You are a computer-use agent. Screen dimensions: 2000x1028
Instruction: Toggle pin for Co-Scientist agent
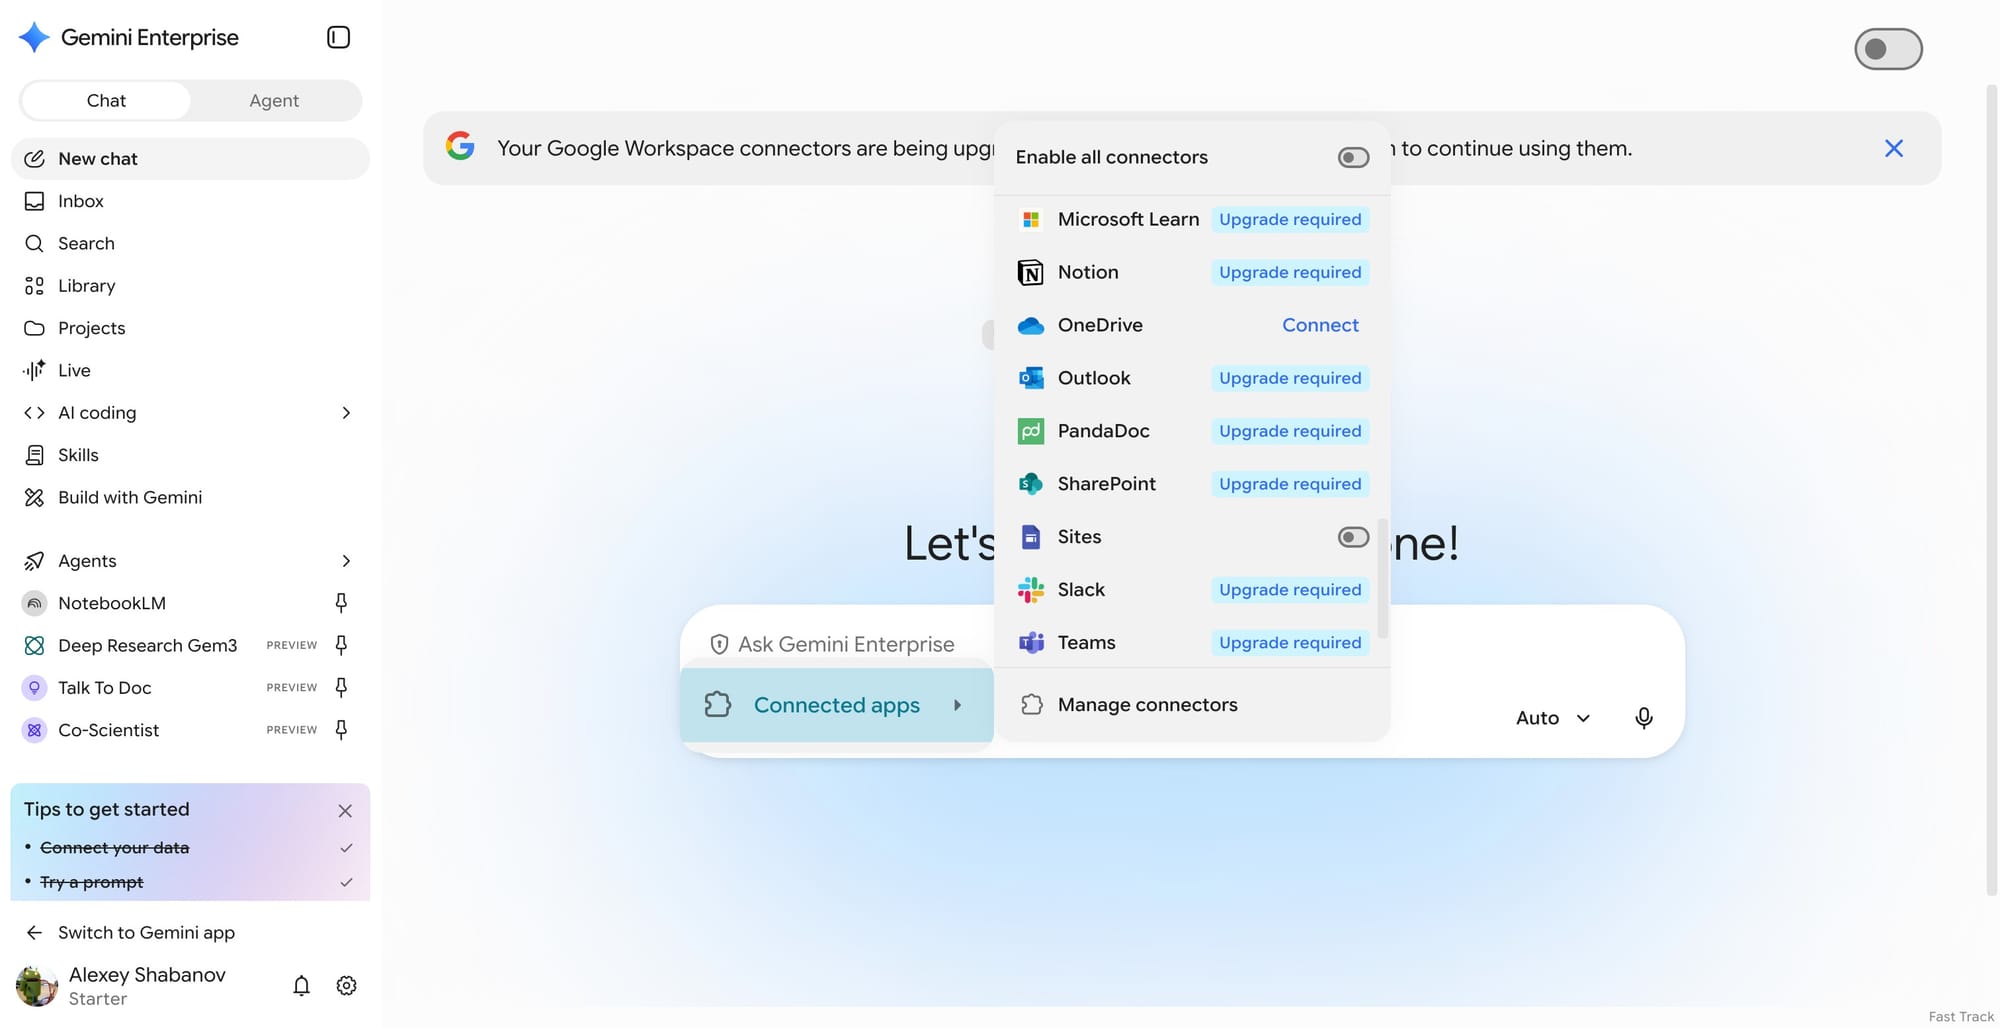pyautogui.click(x=341, y=730)
